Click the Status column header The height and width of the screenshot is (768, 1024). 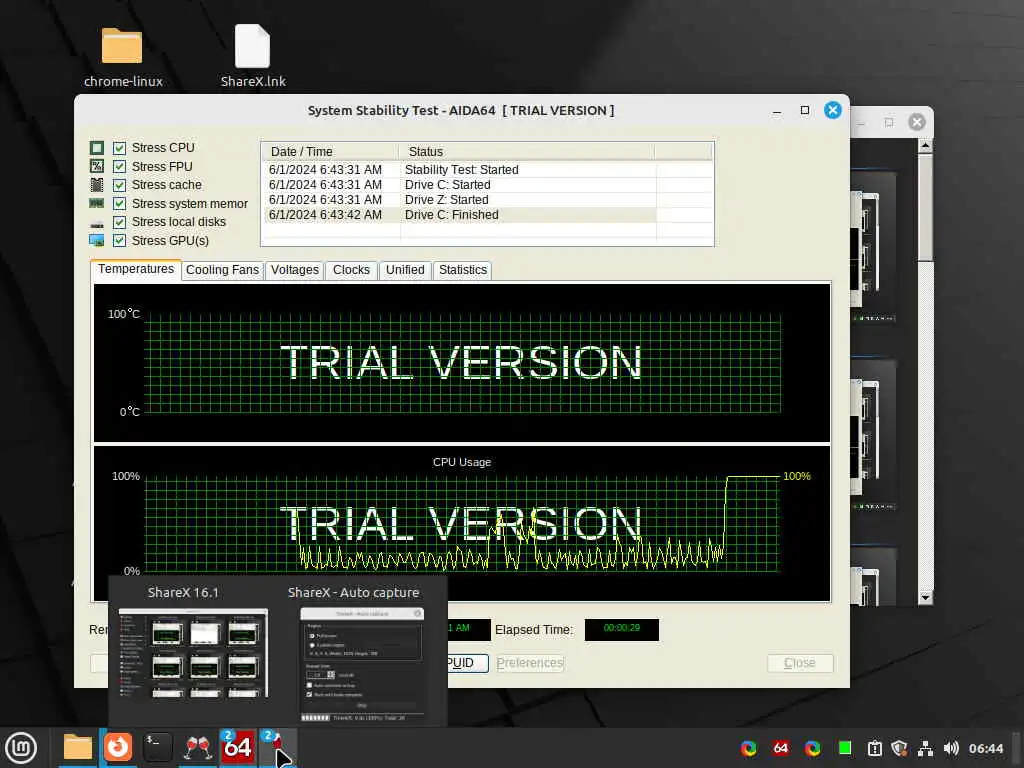coord(526,152)
